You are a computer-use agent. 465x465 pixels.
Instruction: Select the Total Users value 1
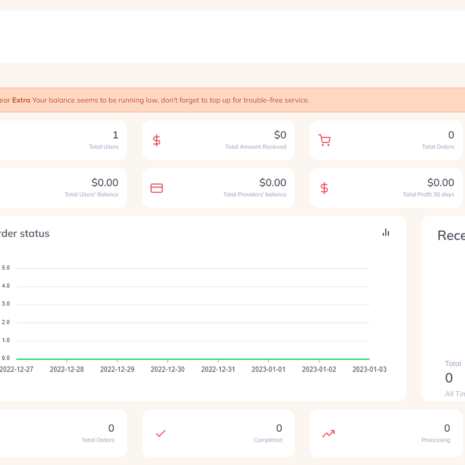115,135
